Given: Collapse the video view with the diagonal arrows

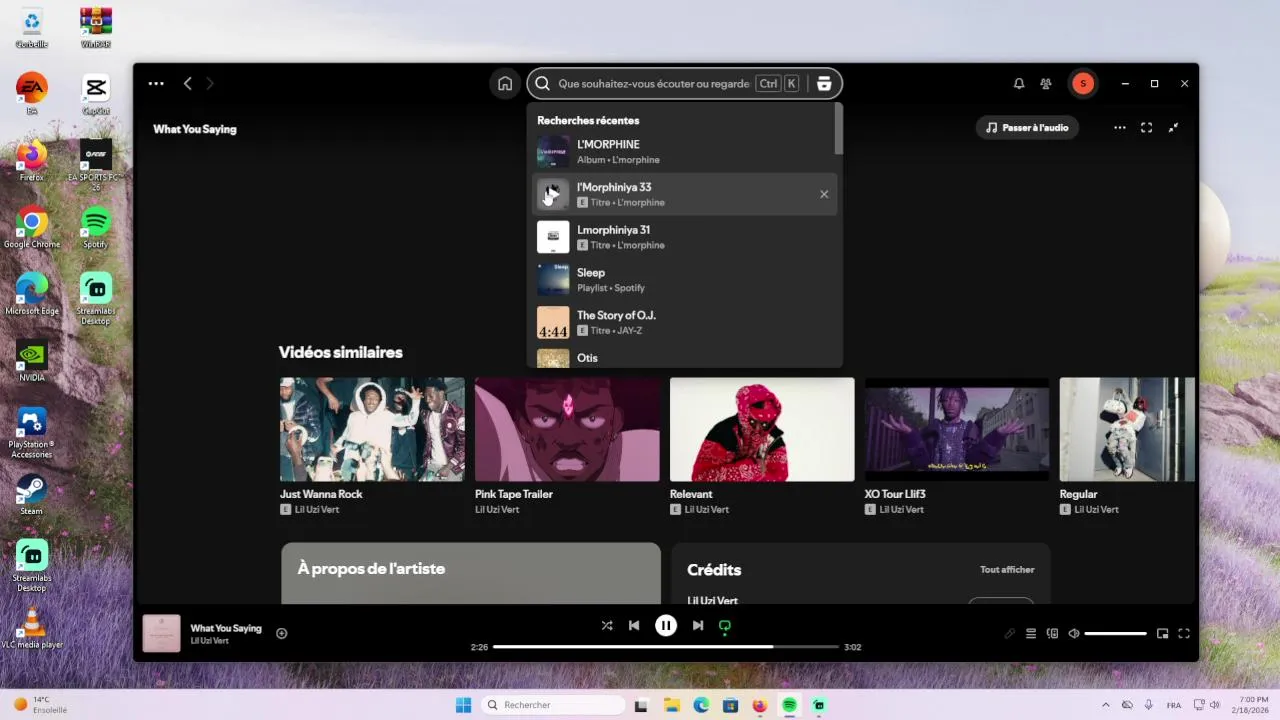Looking at the screenshot, I should 1174,128.
